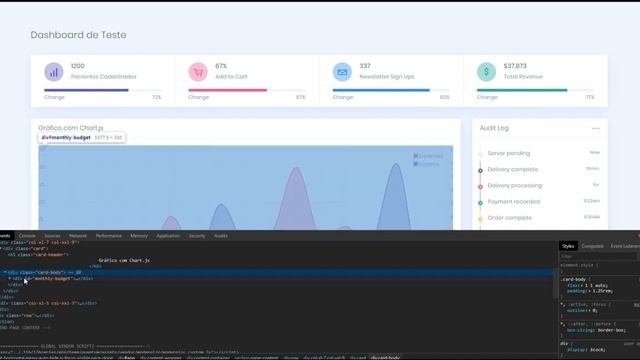Toggle the first chart legend item
This screenshot has height=360, width=640.
[428, 156]
